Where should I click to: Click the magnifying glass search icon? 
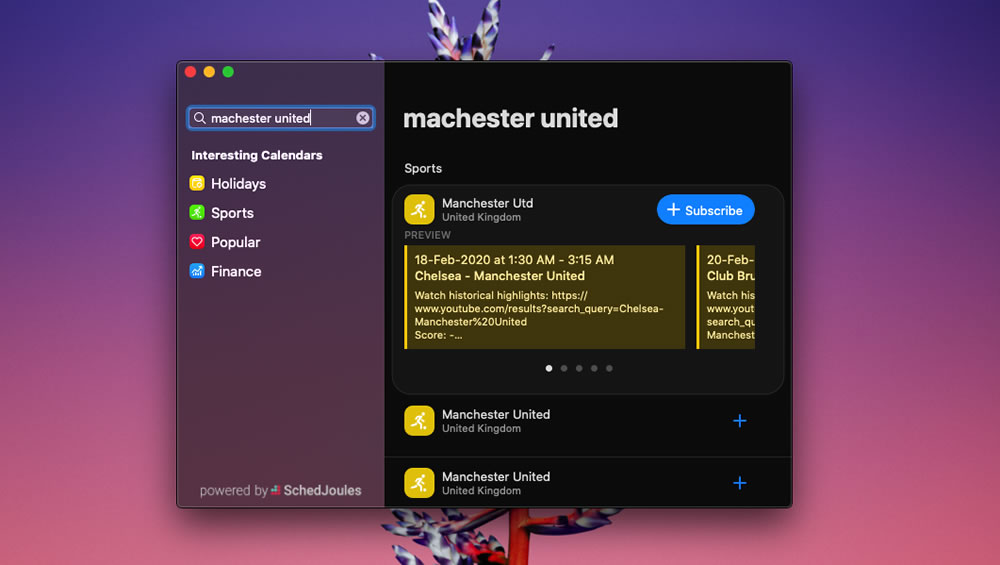[x=200, y=118]
